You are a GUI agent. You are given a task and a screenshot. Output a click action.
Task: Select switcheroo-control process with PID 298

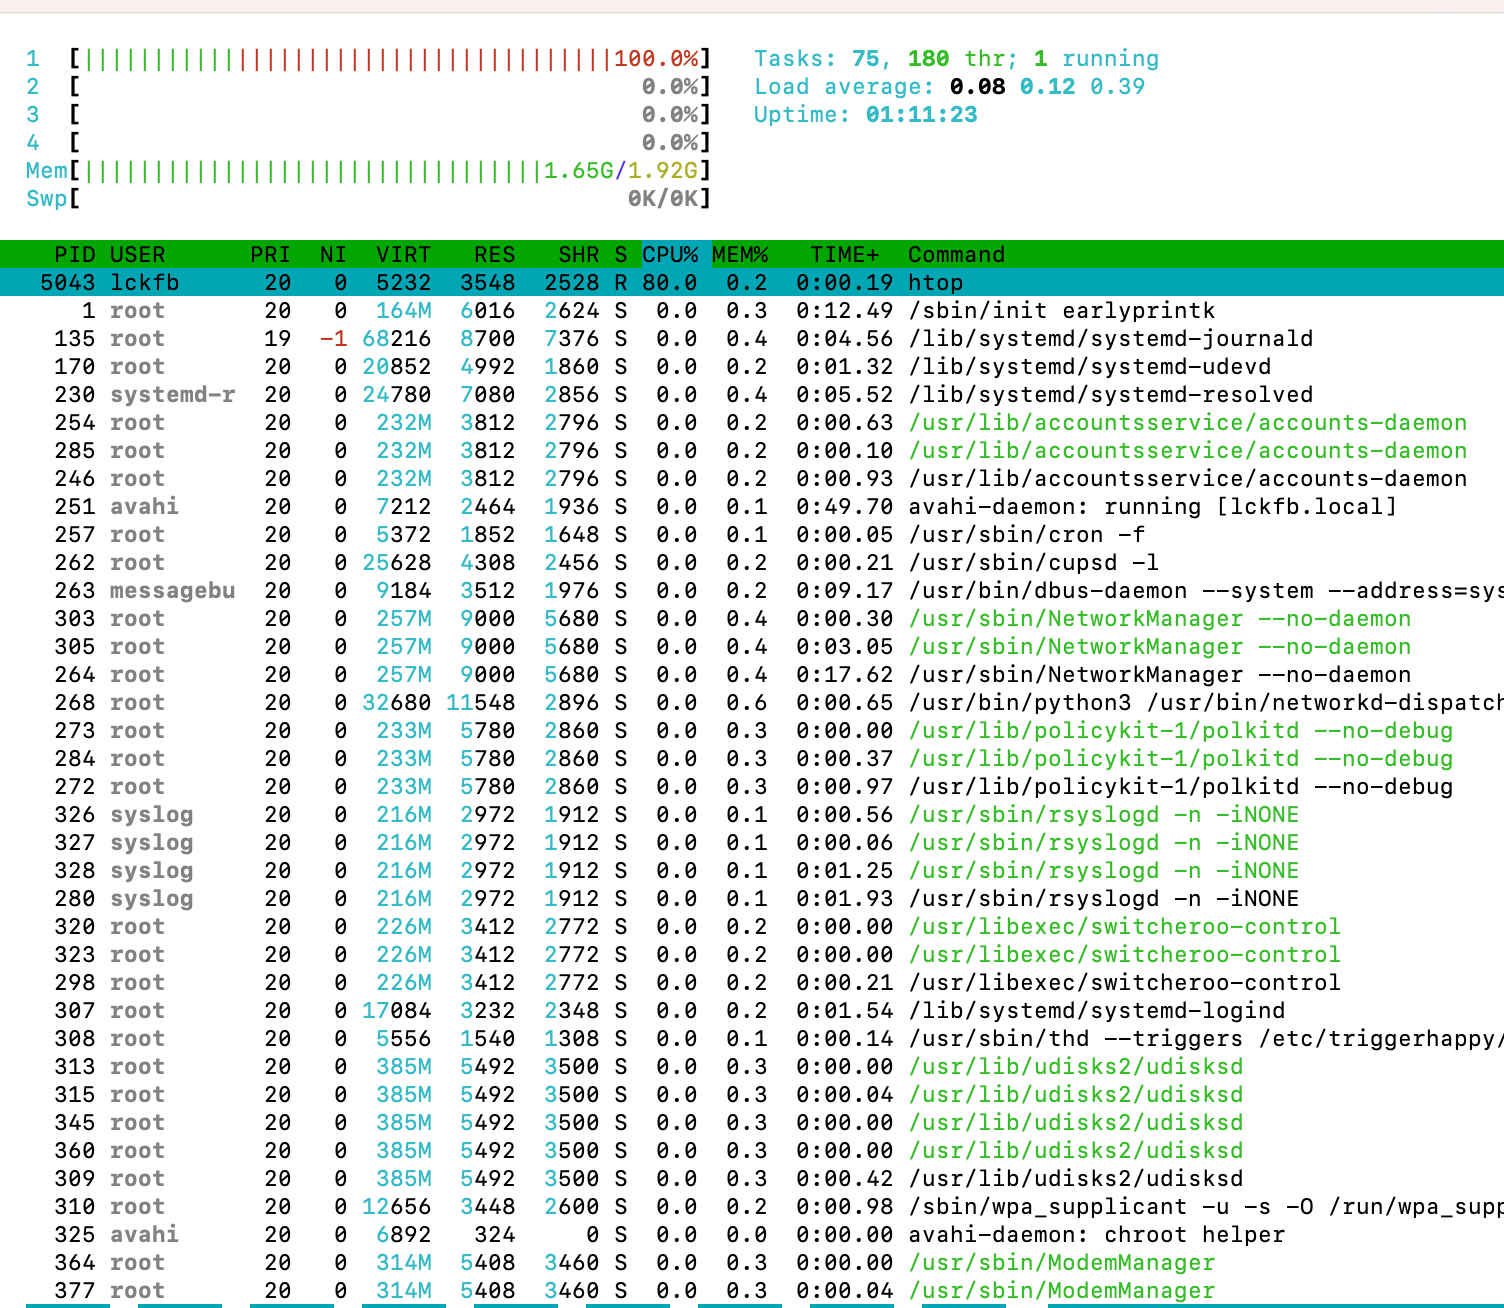(x=752, y=983)
